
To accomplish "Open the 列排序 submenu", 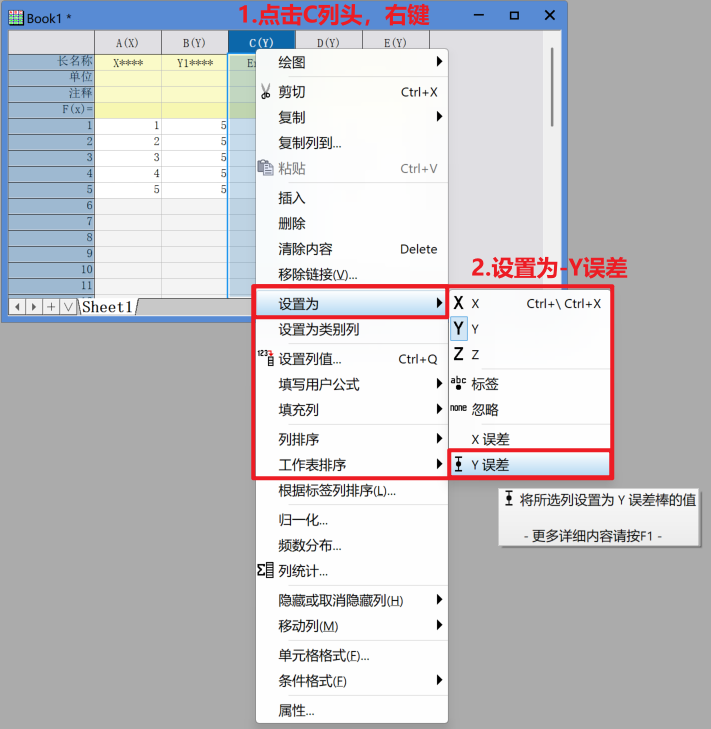I will coord(439,439).
